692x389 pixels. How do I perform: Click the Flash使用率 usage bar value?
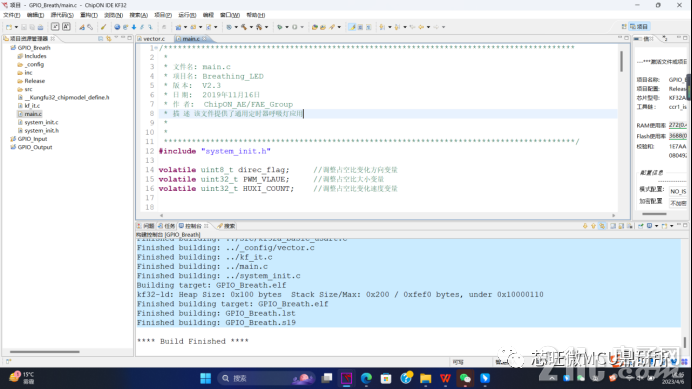tap(677, 136)
